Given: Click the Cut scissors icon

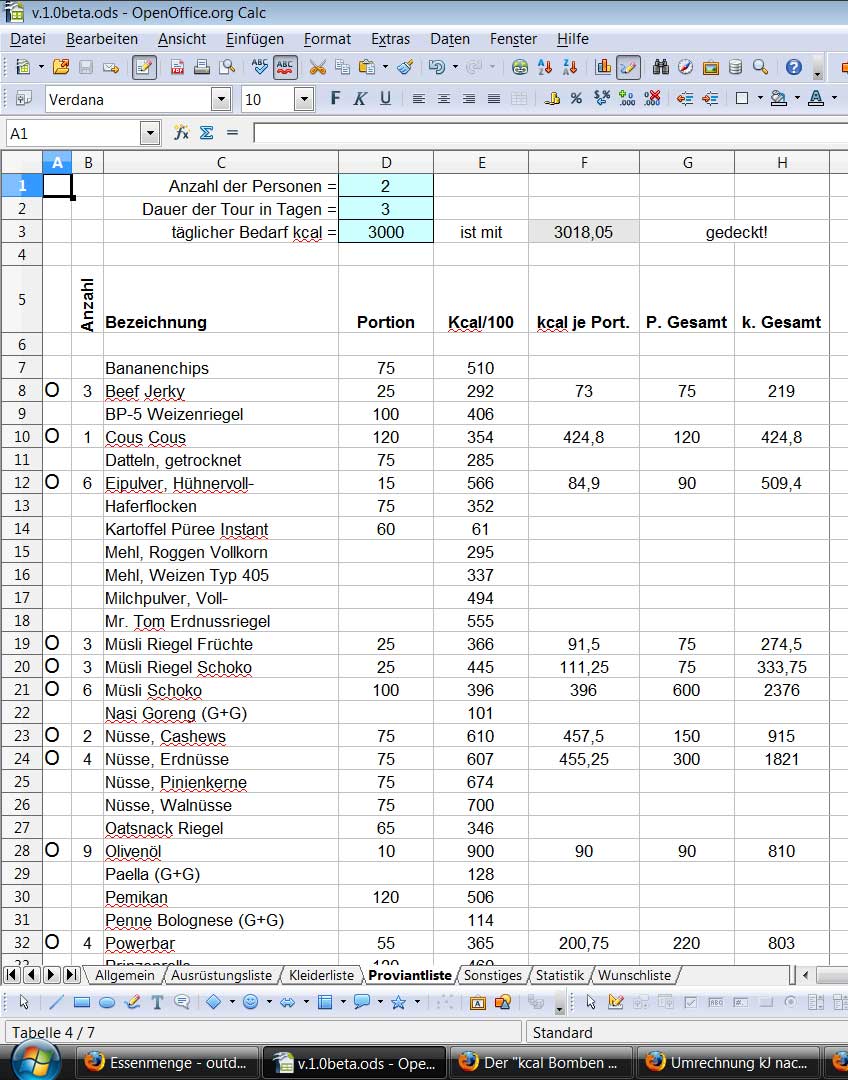Looking at the screenshot, I should [x=317, y=68].
